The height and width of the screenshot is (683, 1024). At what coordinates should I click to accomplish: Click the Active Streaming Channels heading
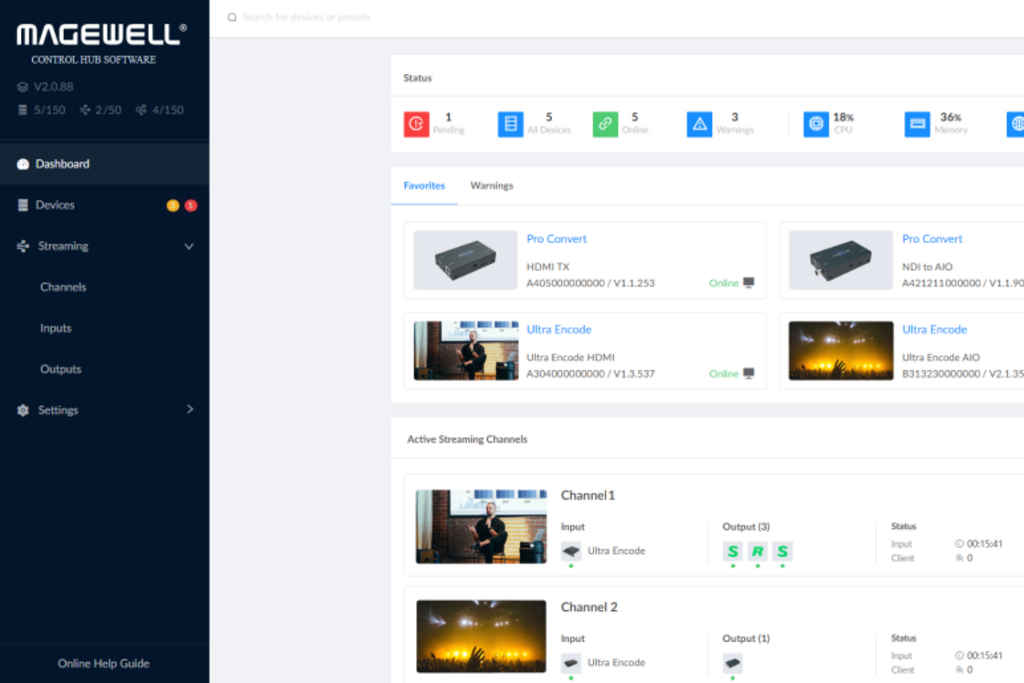(467, 439)
